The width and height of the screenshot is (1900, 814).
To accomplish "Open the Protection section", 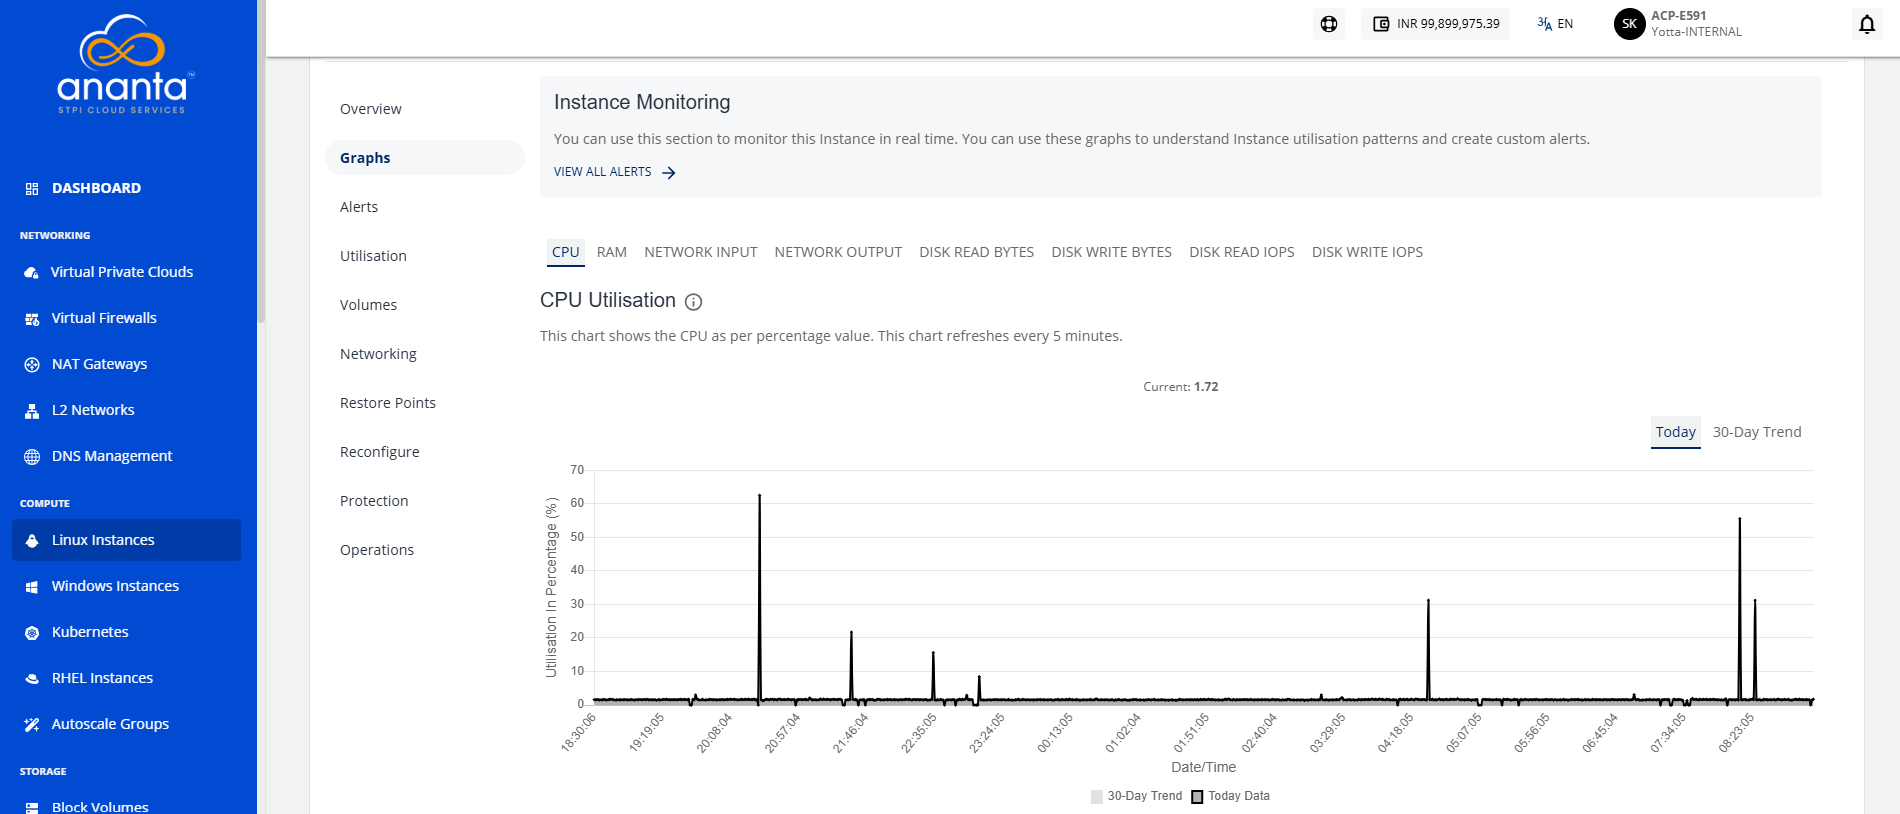I will (x=374, y=501).
